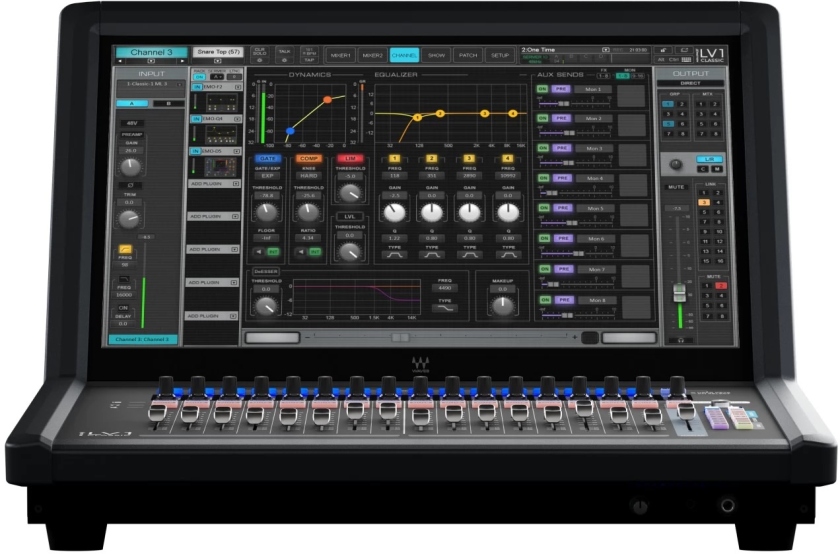
Task: Tap tempo with TAP button
Action: point(309,60)
